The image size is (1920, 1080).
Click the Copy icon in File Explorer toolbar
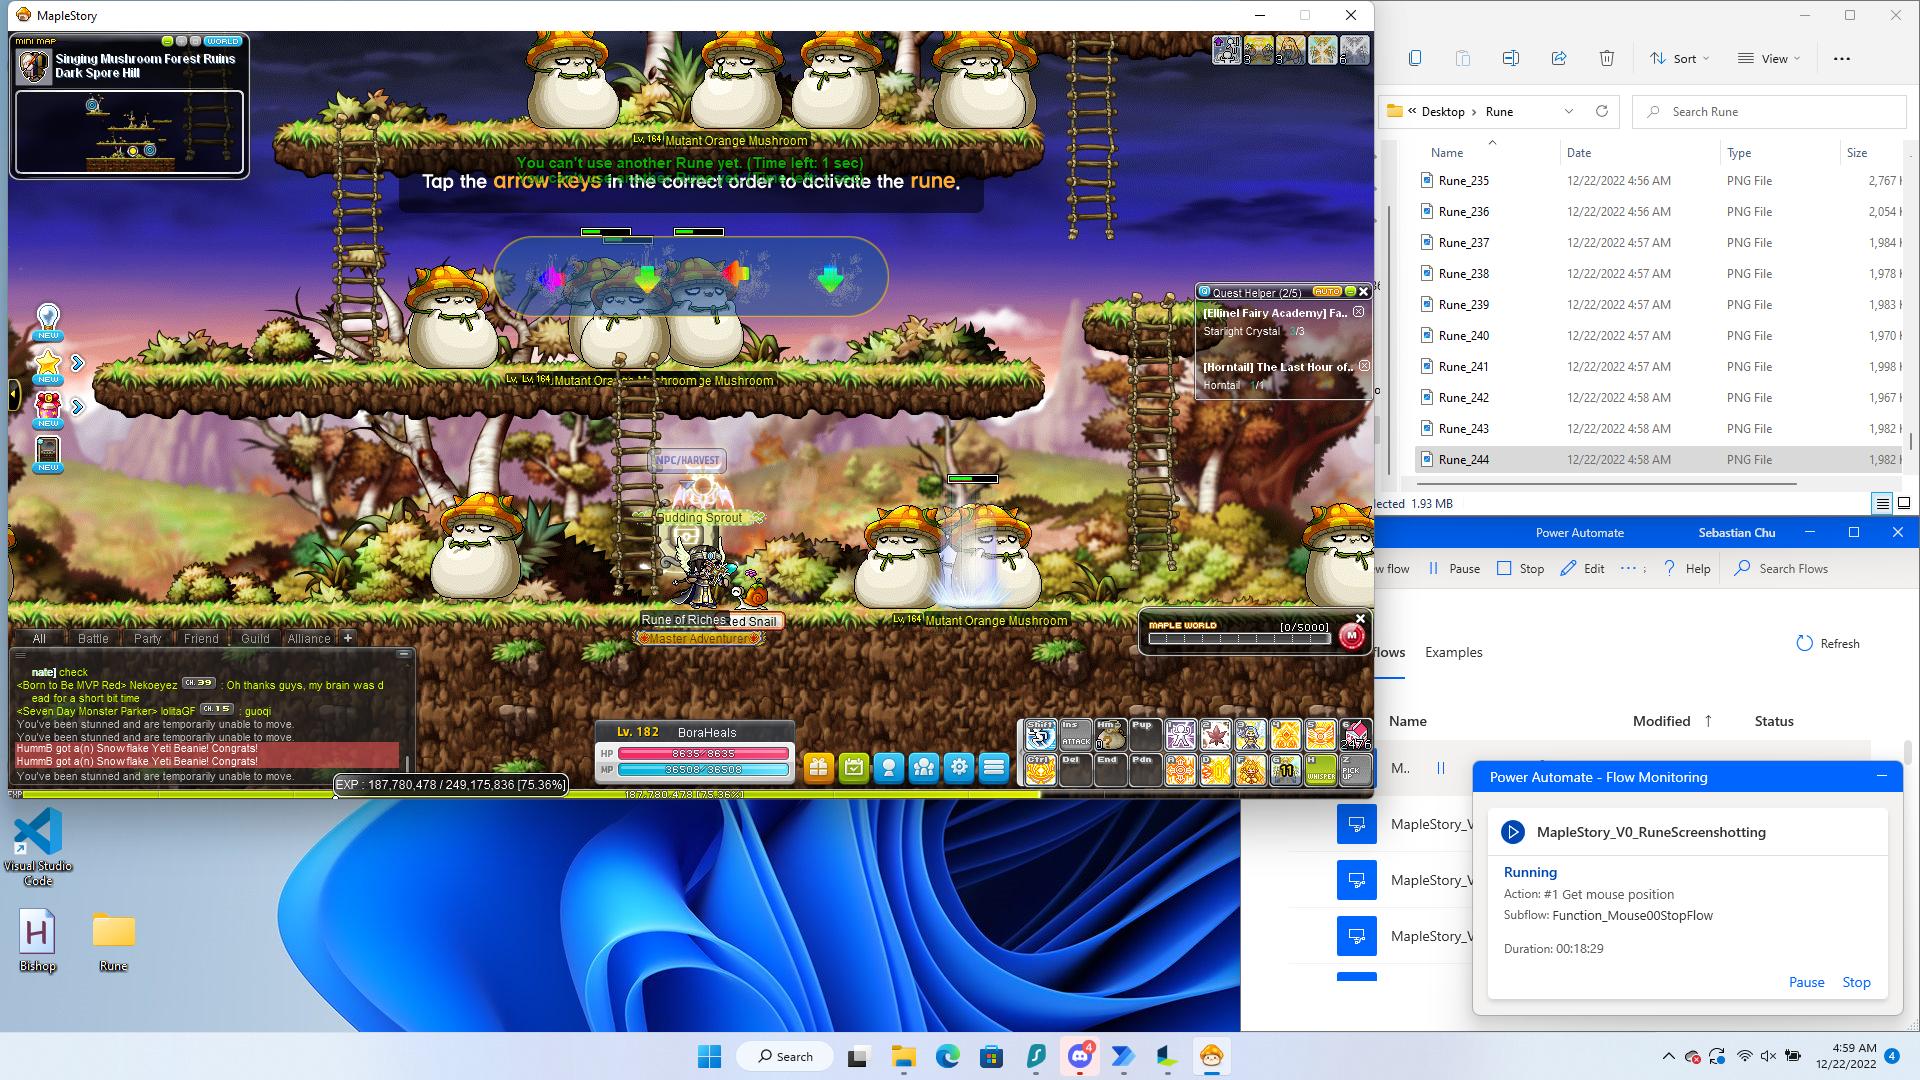[x=1414, y=58]
